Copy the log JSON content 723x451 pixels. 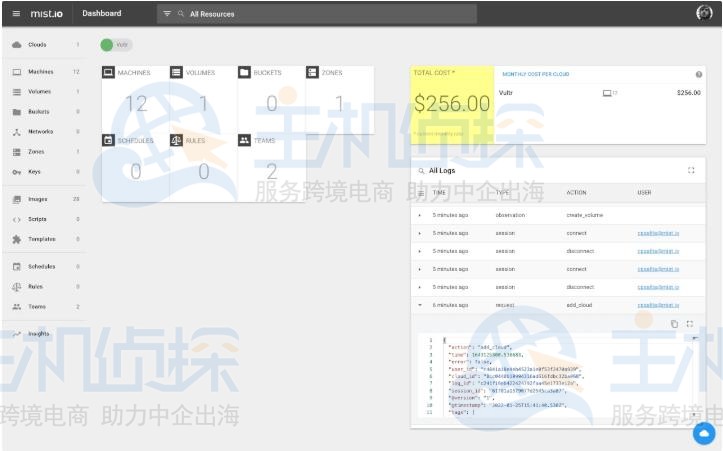674,324
